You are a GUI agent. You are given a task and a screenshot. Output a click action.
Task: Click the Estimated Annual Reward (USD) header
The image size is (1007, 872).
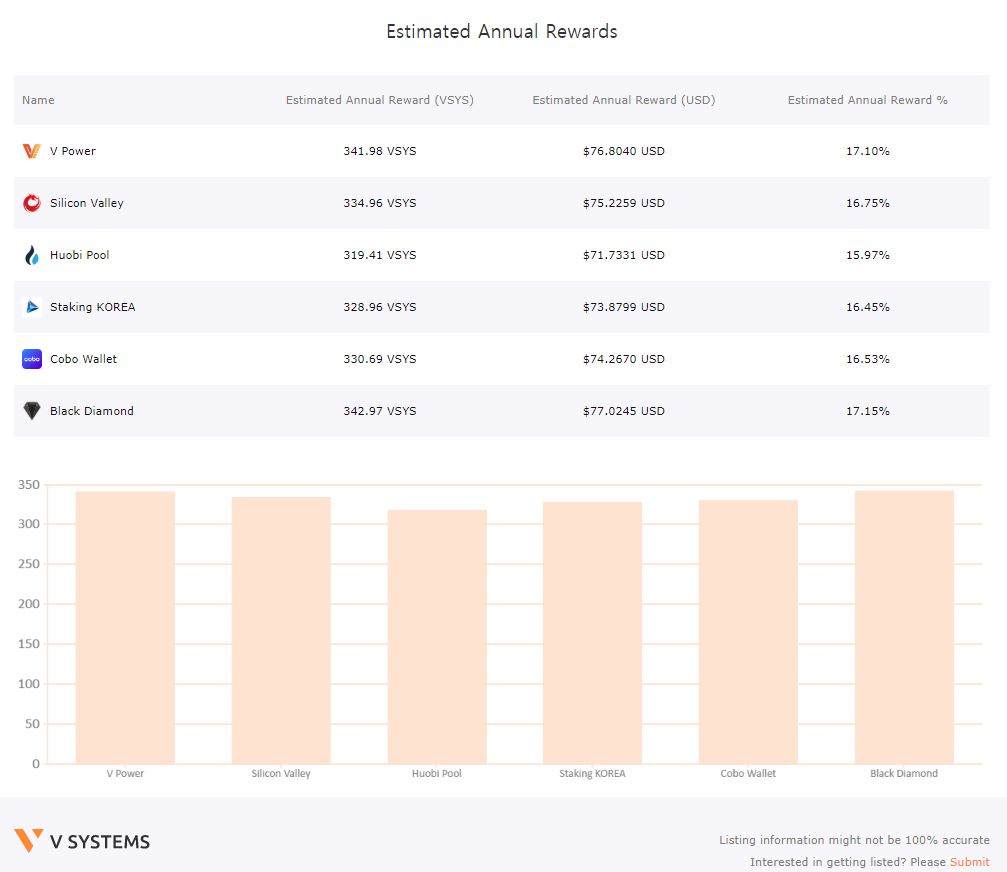coord(624,100)
